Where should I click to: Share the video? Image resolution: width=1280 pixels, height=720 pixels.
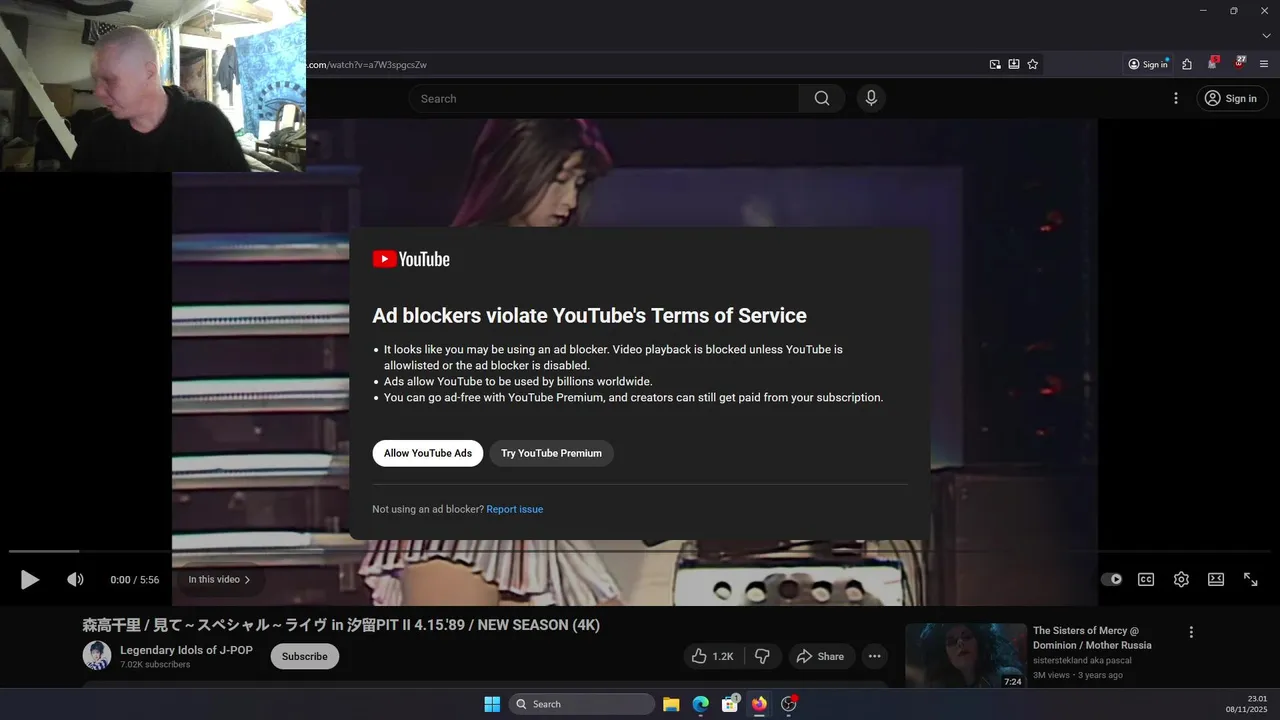pos(819,656)
